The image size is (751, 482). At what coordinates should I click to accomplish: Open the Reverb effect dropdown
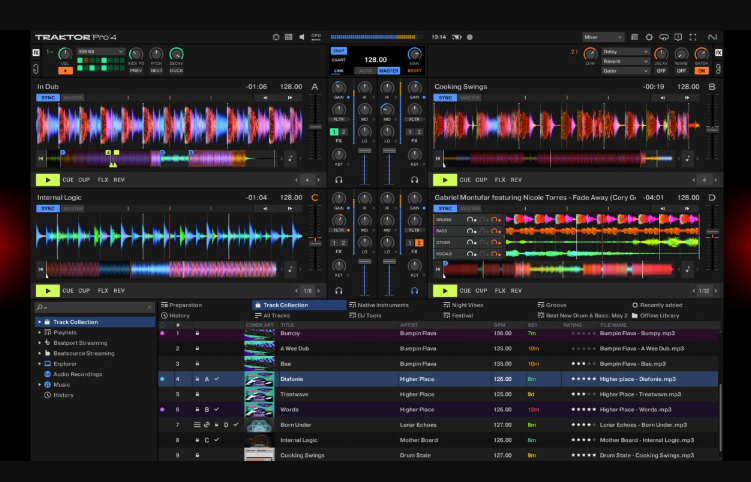(626, 61)
